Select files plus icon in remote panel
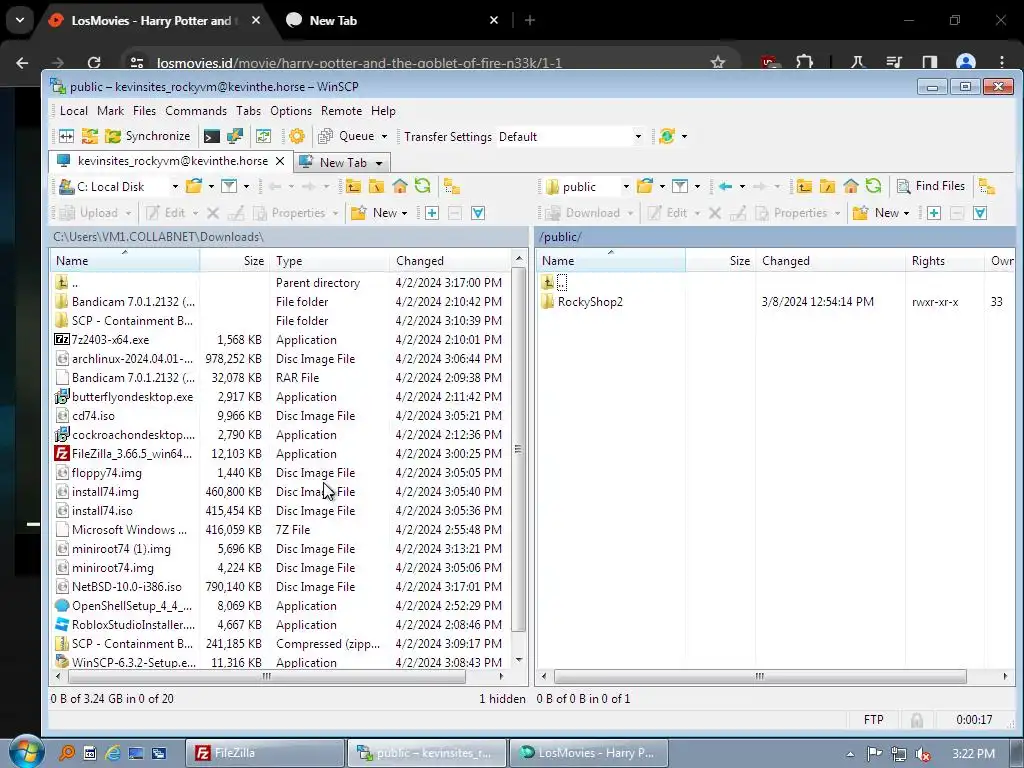The height and width of the screenshot is (768, 1024). point(934,213)
